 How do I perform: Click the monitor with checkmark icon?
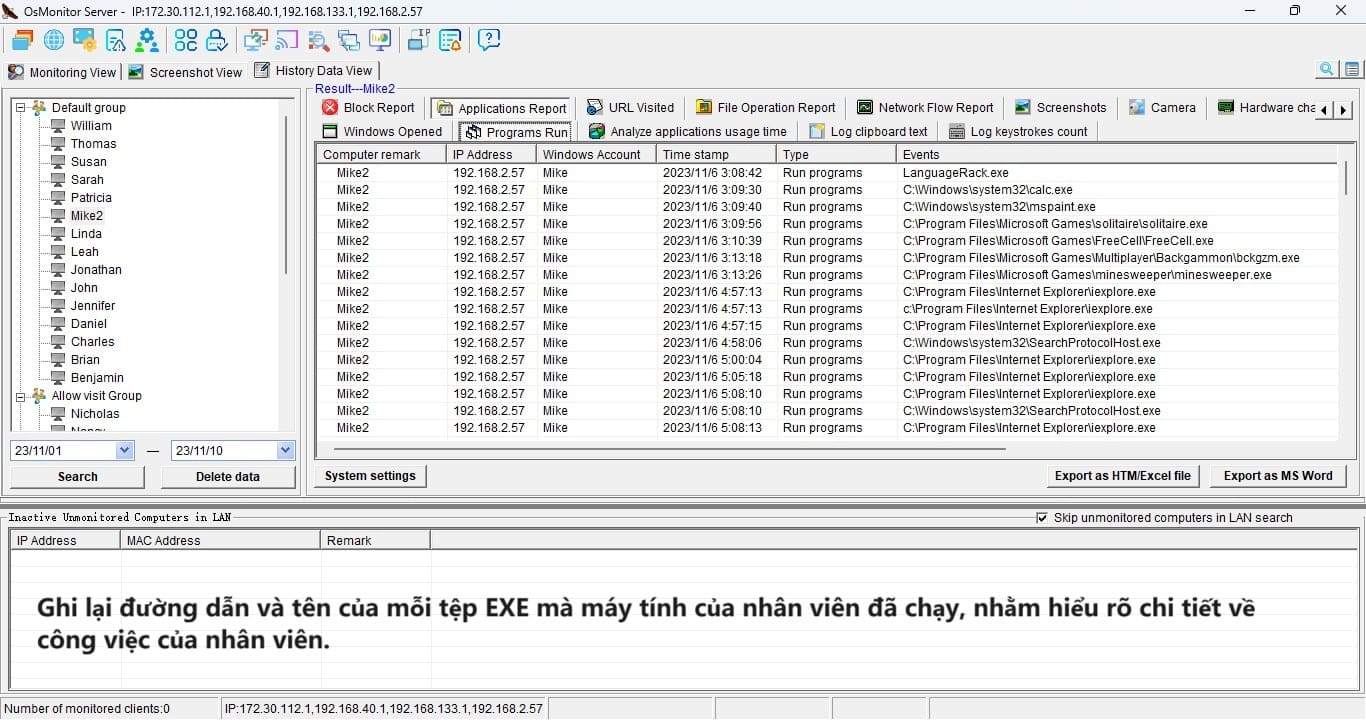point(255,40)
